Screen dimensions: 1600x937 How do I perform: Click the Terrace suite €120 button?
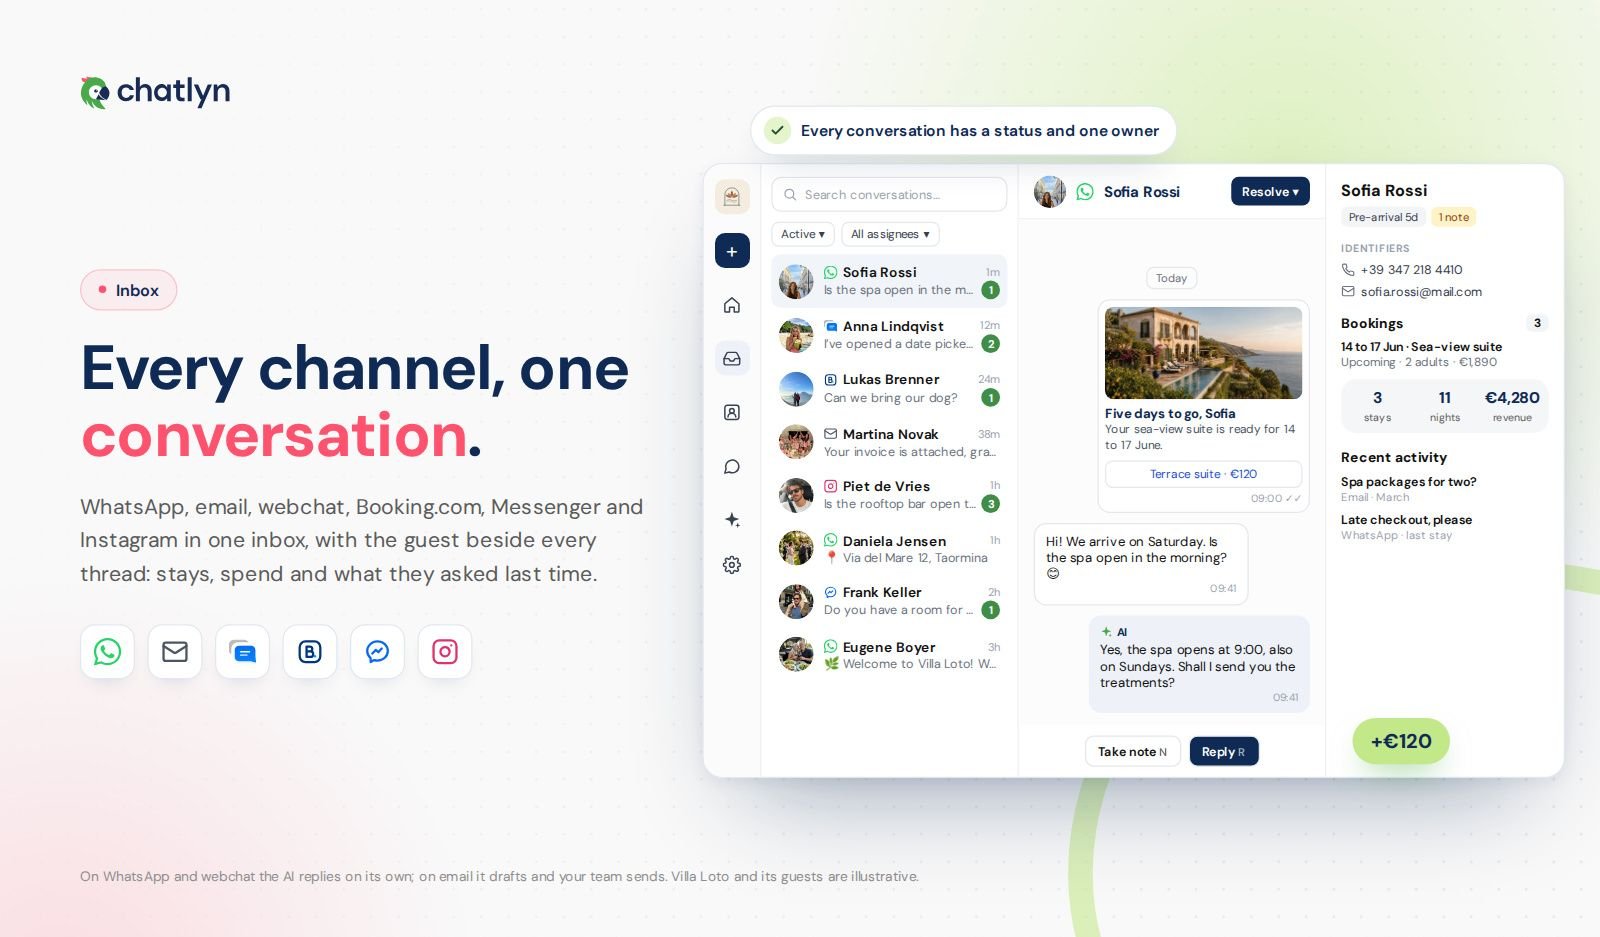(1203, 474)
